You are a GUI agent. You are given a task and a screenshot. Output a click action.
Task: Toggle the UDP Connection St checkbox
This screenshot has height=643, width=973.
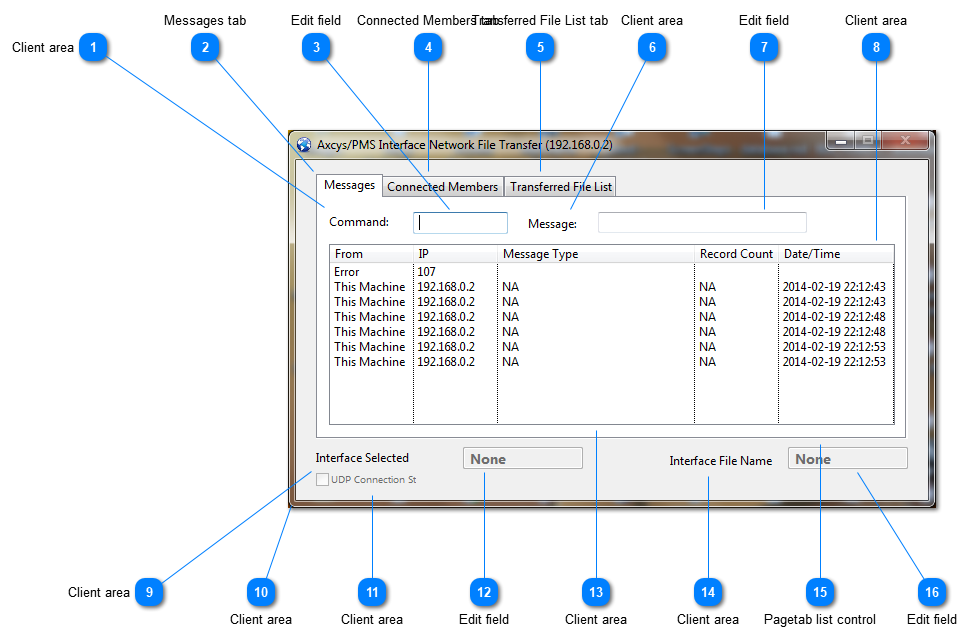(x=323, y=480)
